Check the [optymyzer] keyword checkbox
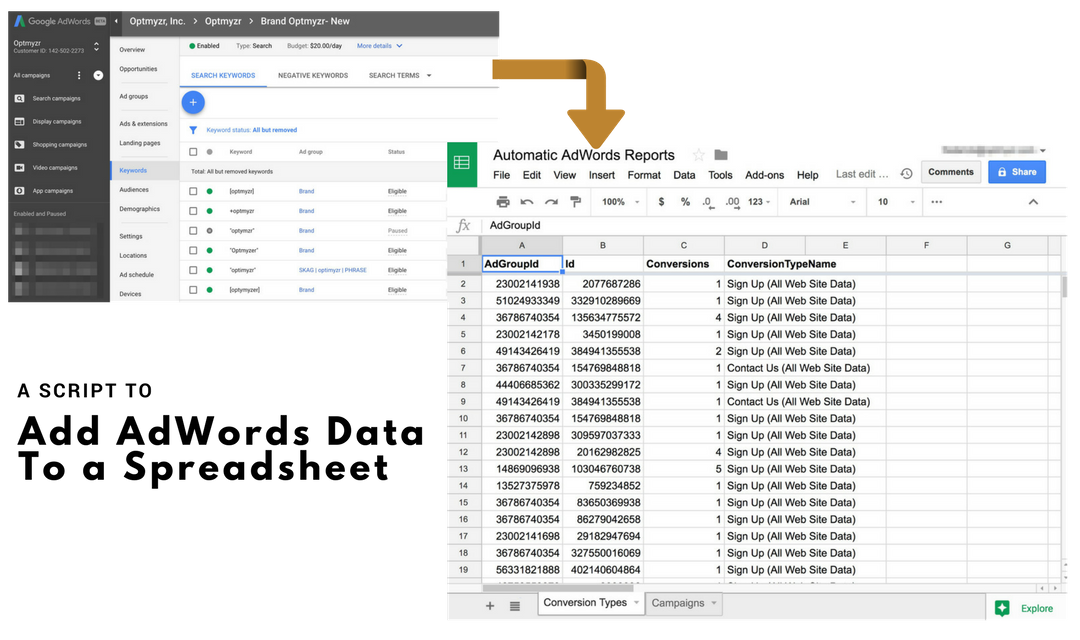The height and width of the screenshot is (640, 1080). [x=193, y=290]
